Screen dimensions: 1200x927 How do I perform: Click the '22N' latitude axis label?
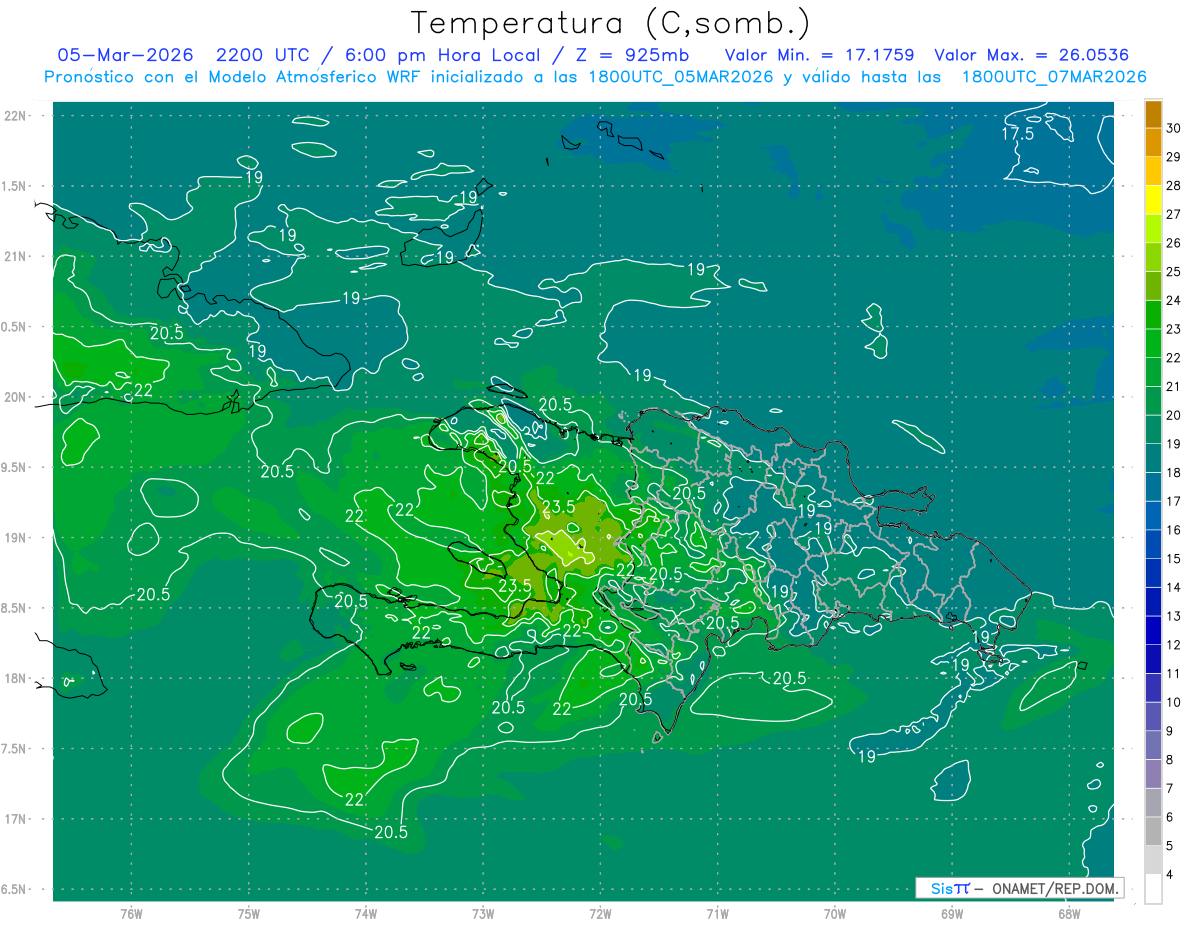(x=16, y=116)
